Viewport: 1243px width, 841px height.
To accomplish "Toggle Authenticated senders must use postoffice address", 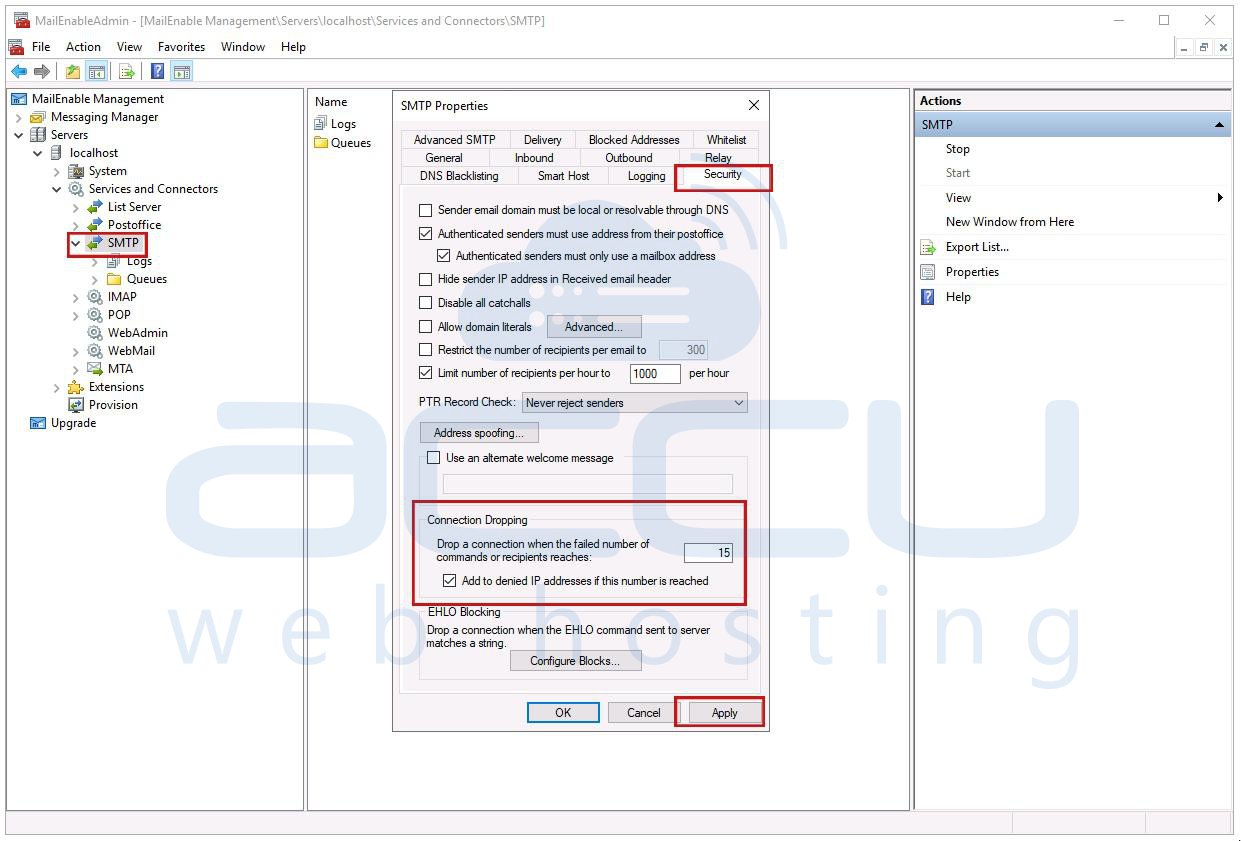I will point(426,234).
